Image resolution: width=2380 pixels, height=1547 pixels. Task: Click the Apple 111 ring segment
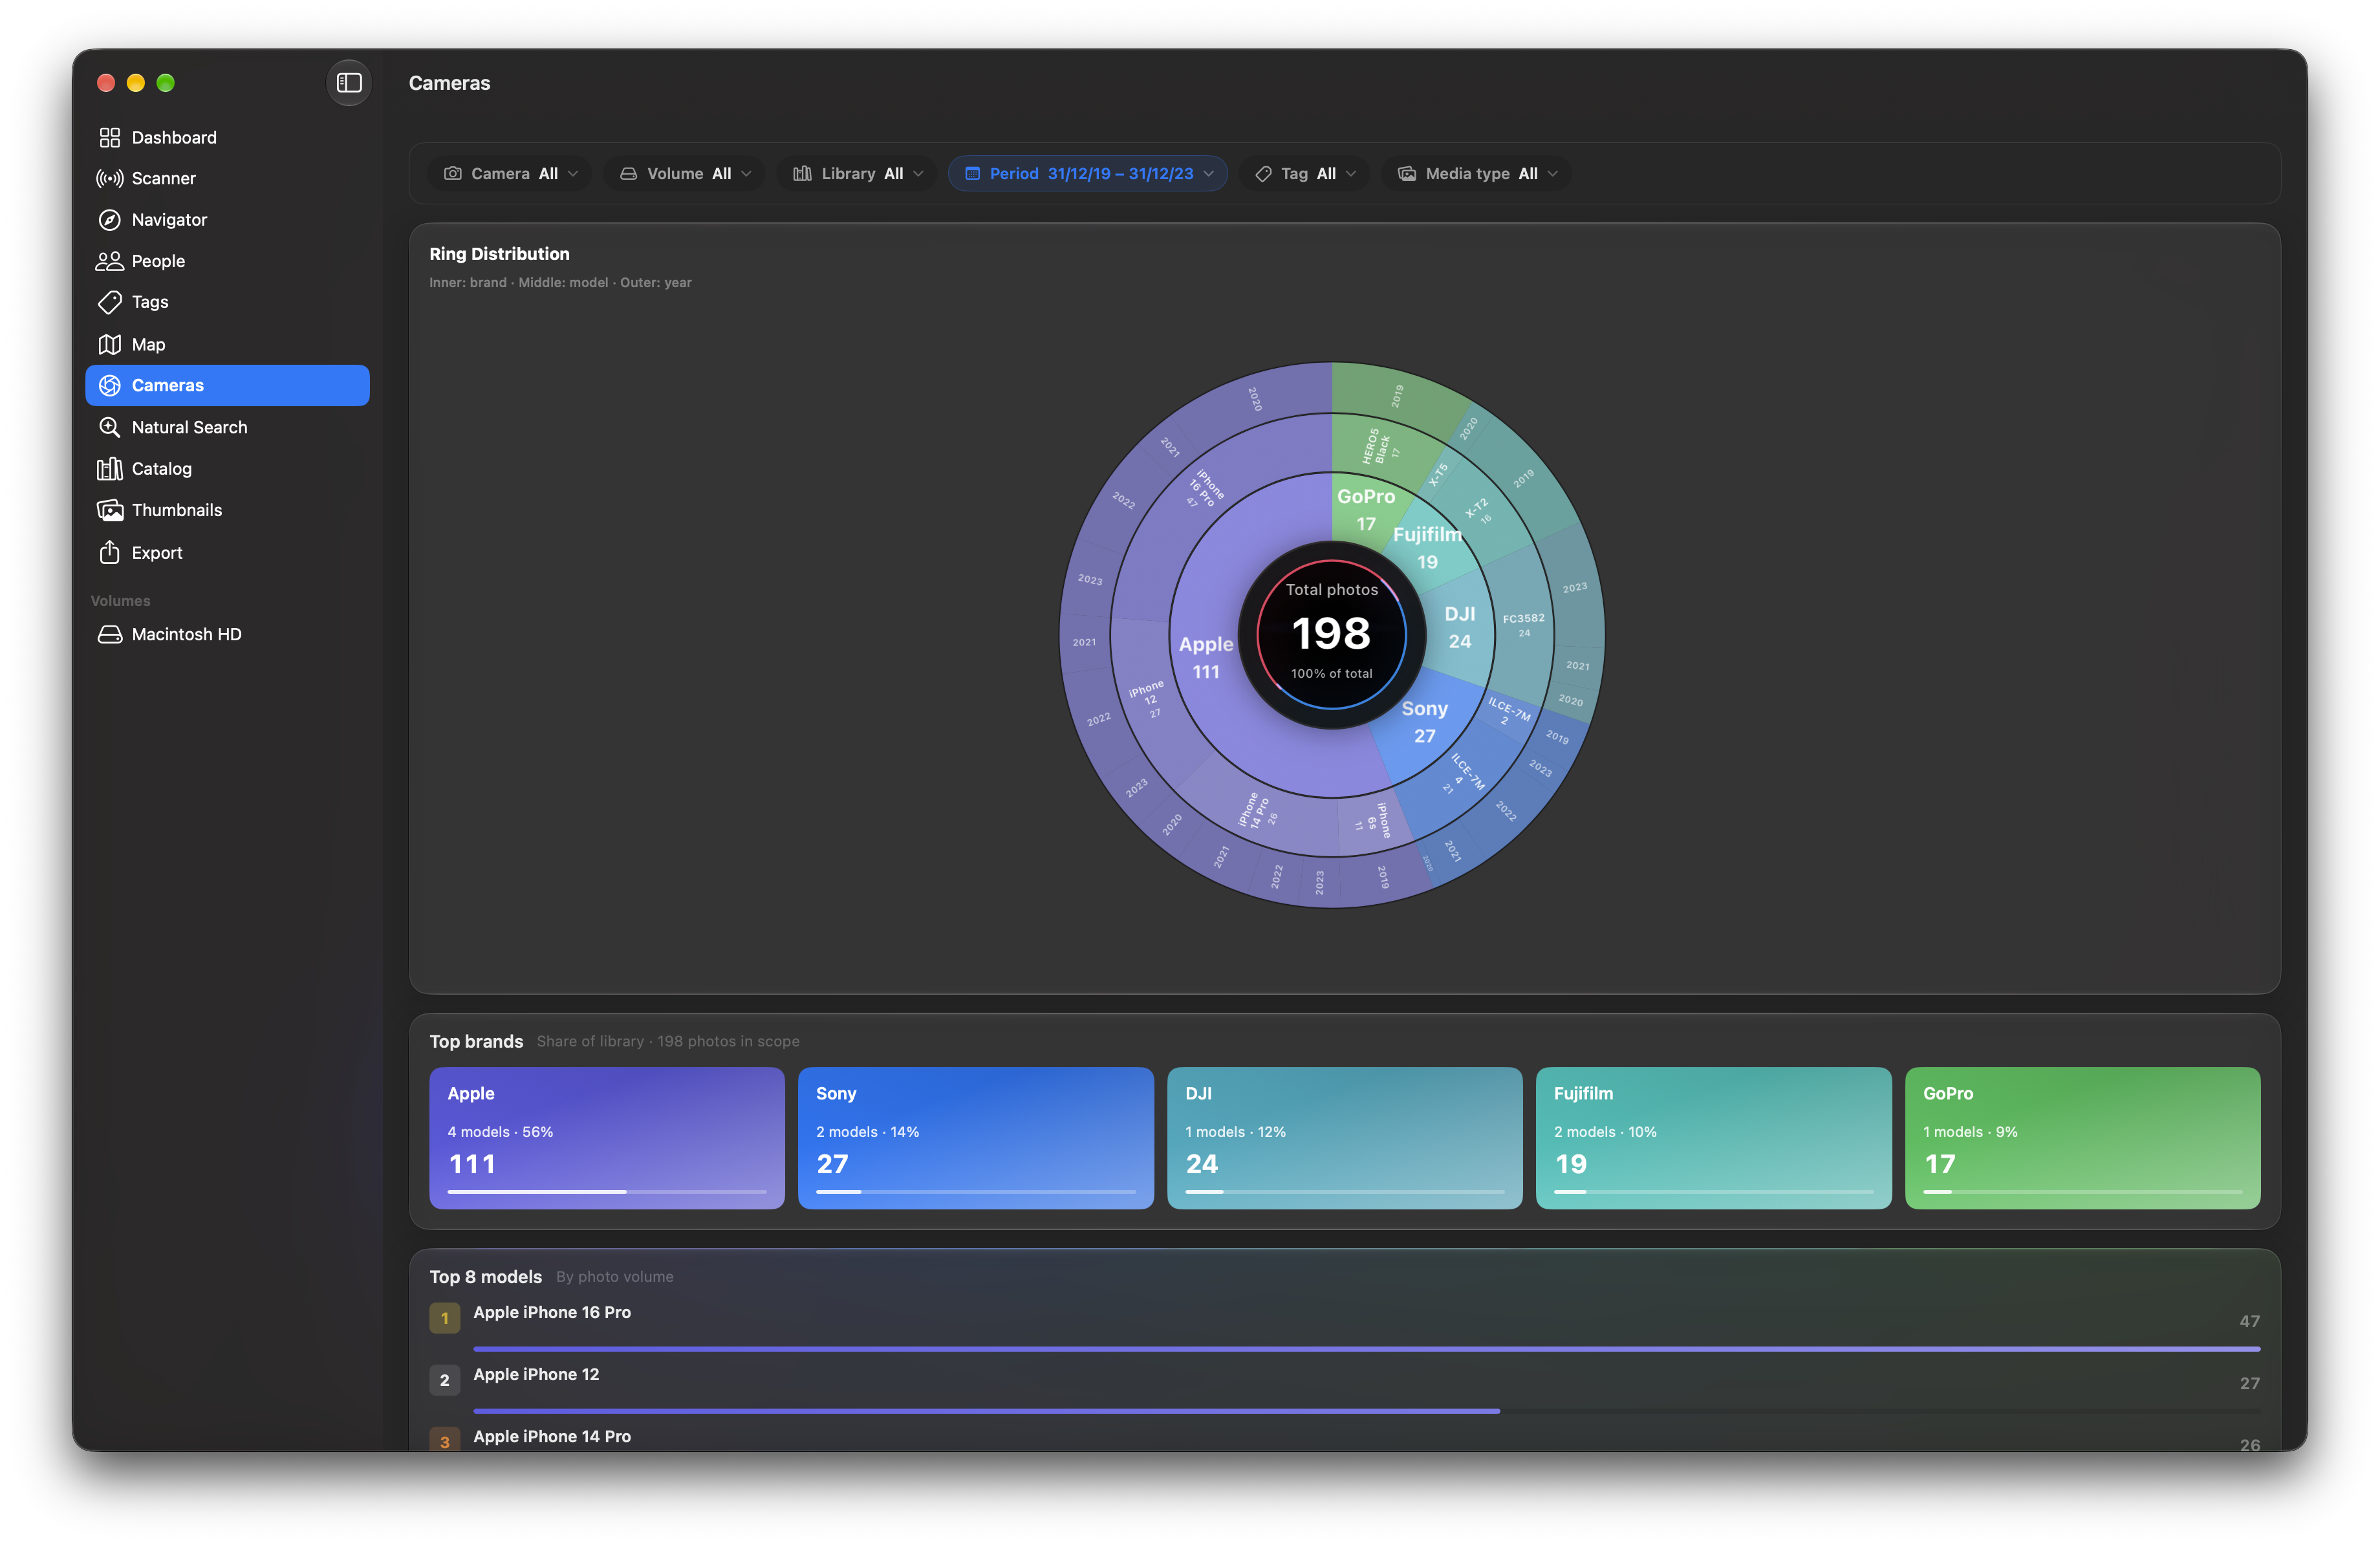[1206, 658]
